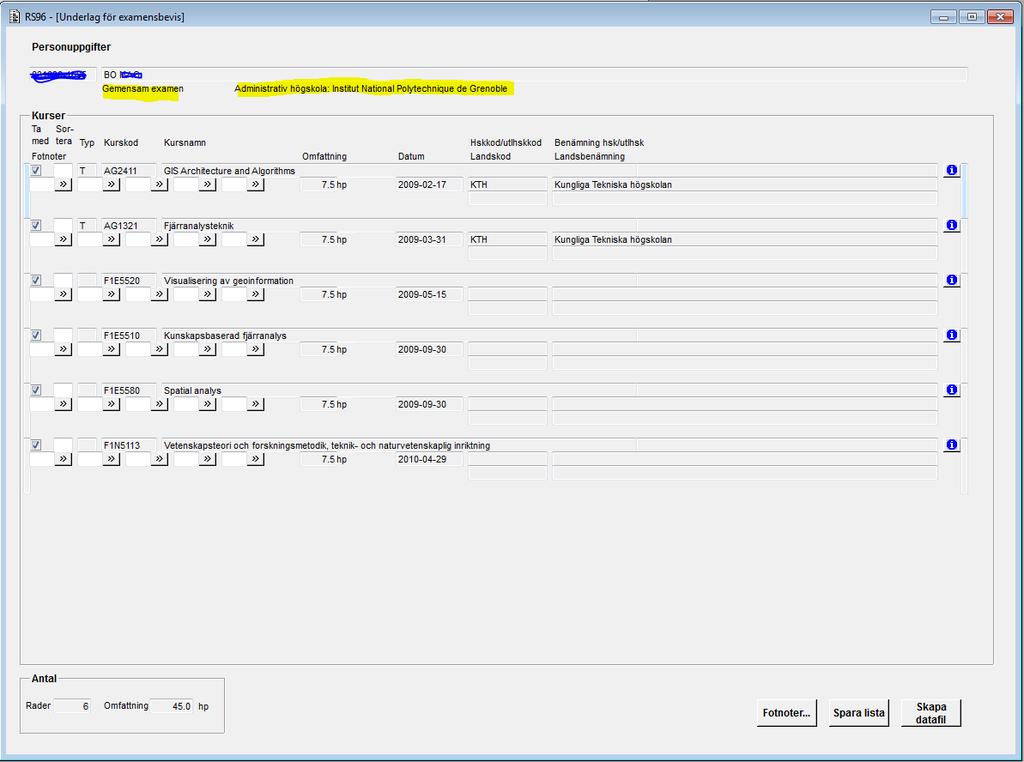Click the Omfattning total field showing 45.0
The image size is (1024, 762).
coord(172,706)
